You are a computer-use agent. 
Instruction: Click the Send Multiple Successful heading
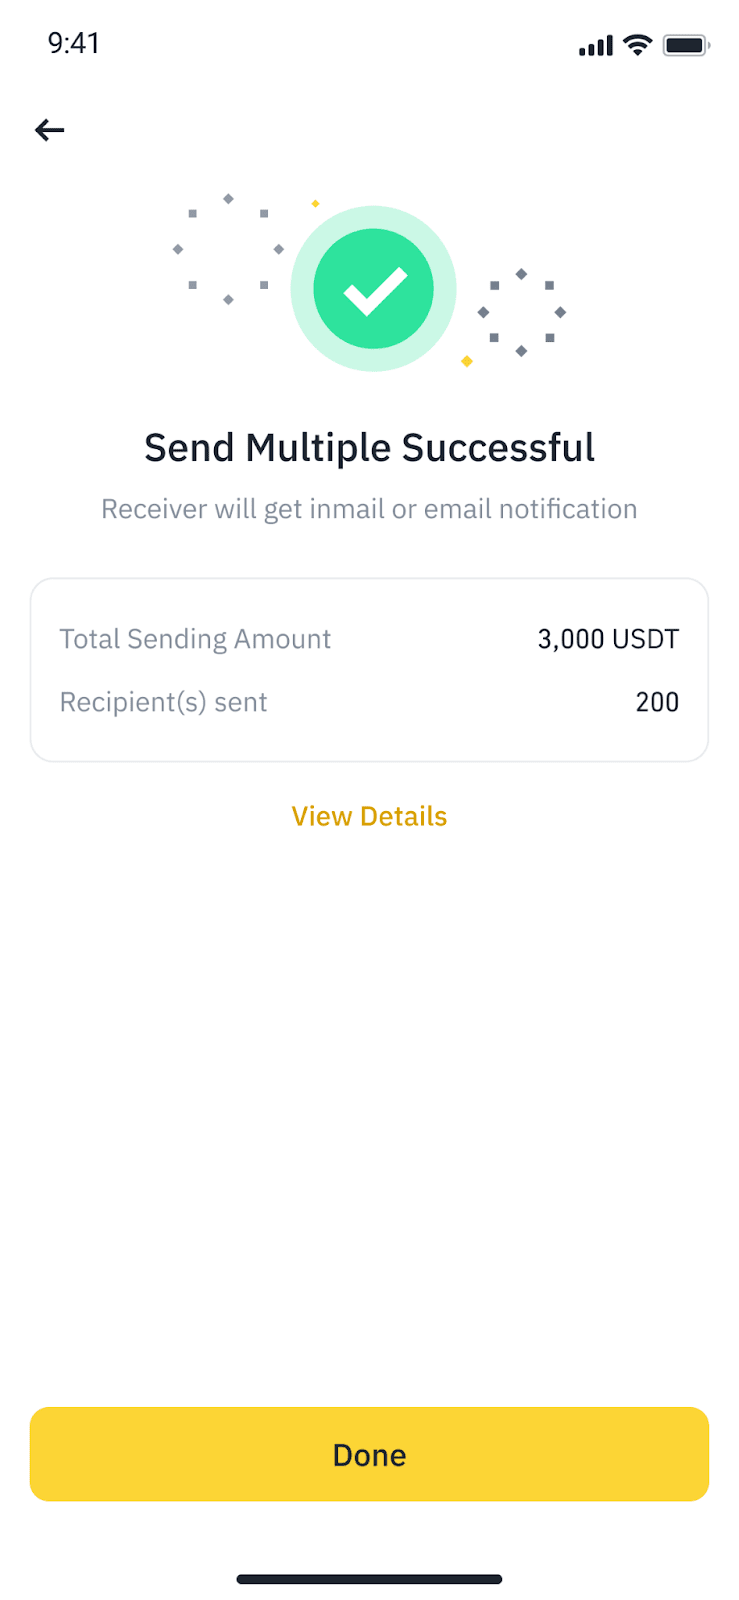point(369,447)
